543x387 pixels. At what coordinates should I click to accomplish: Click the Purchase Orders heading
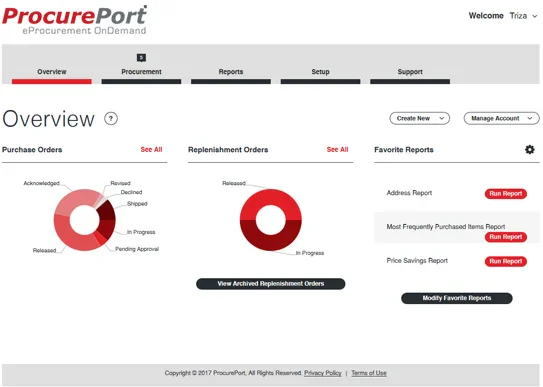(x=32, y=150)
